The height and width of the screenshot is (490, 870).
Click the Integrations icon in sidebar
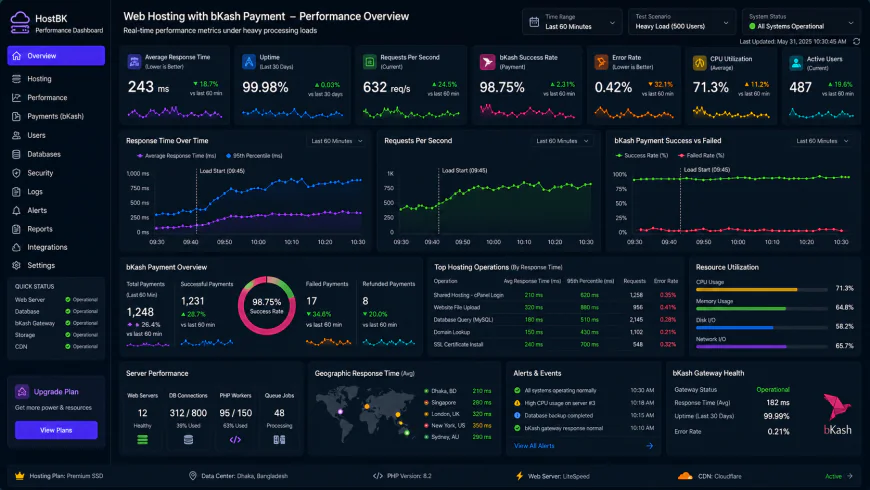[x=17, y=247]
